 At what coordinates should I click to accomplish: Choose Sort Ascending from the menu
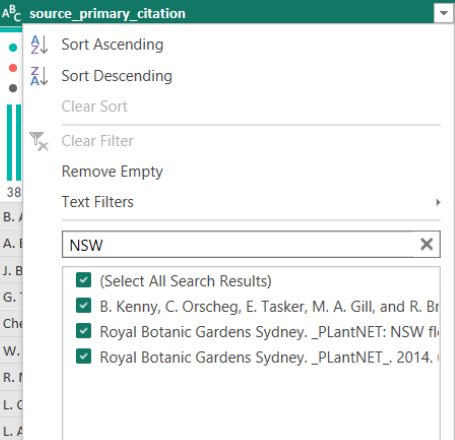tap(112, 45)
